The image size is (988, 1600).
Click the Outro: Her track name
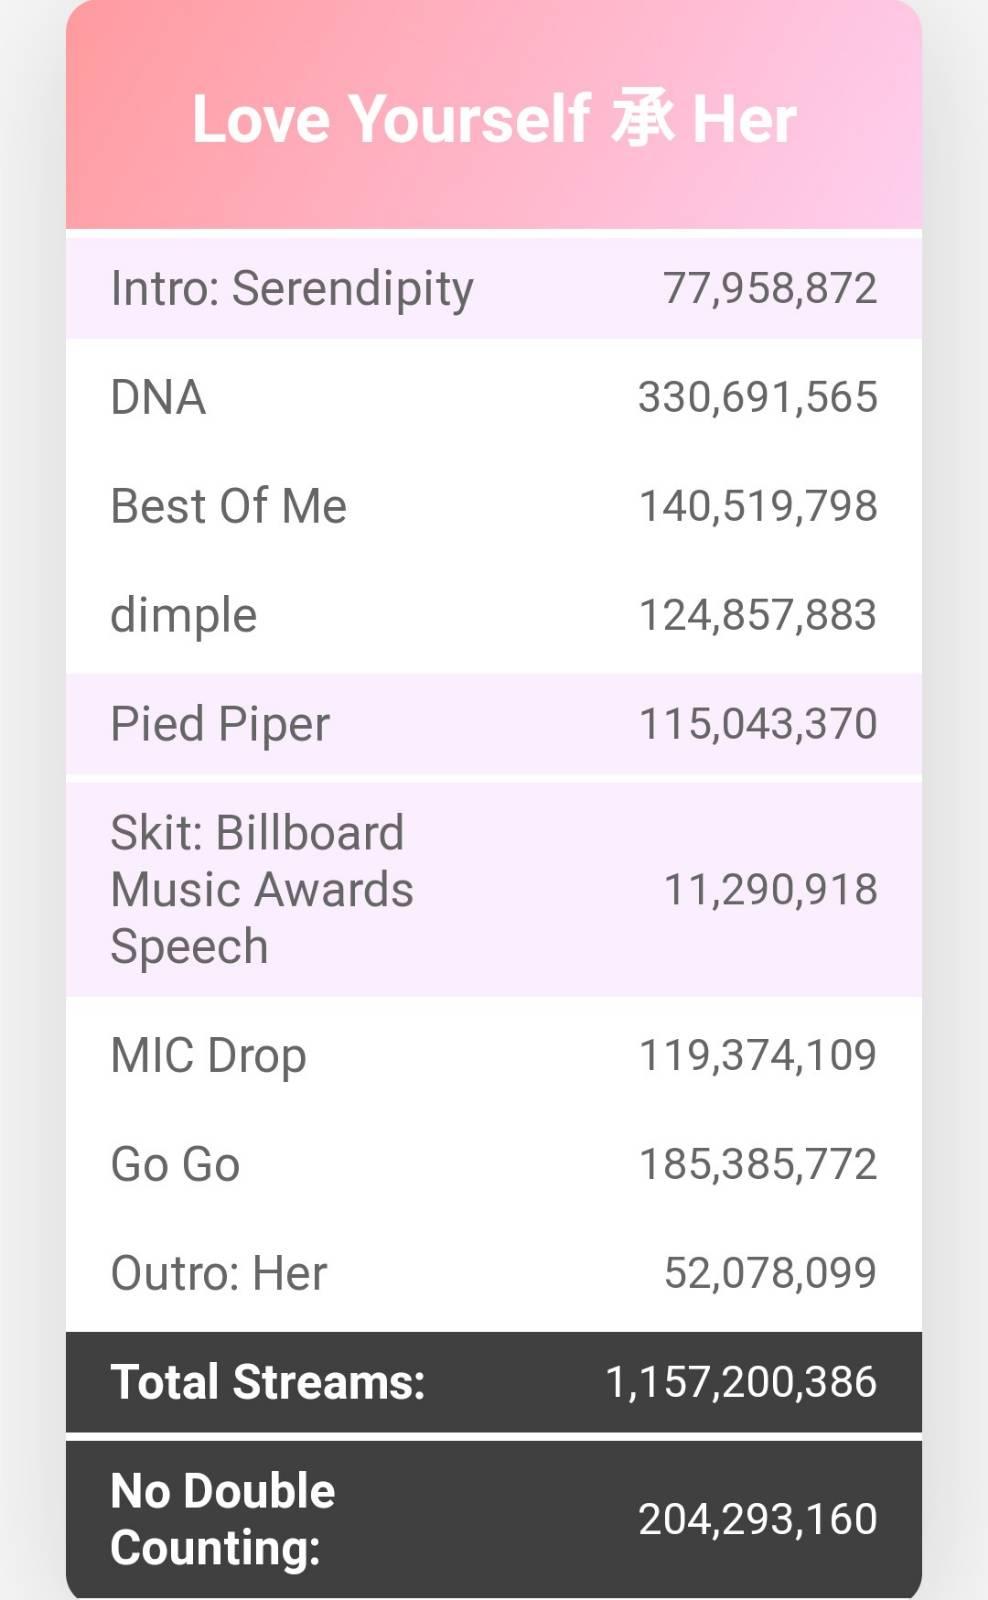pos(218,1274)
